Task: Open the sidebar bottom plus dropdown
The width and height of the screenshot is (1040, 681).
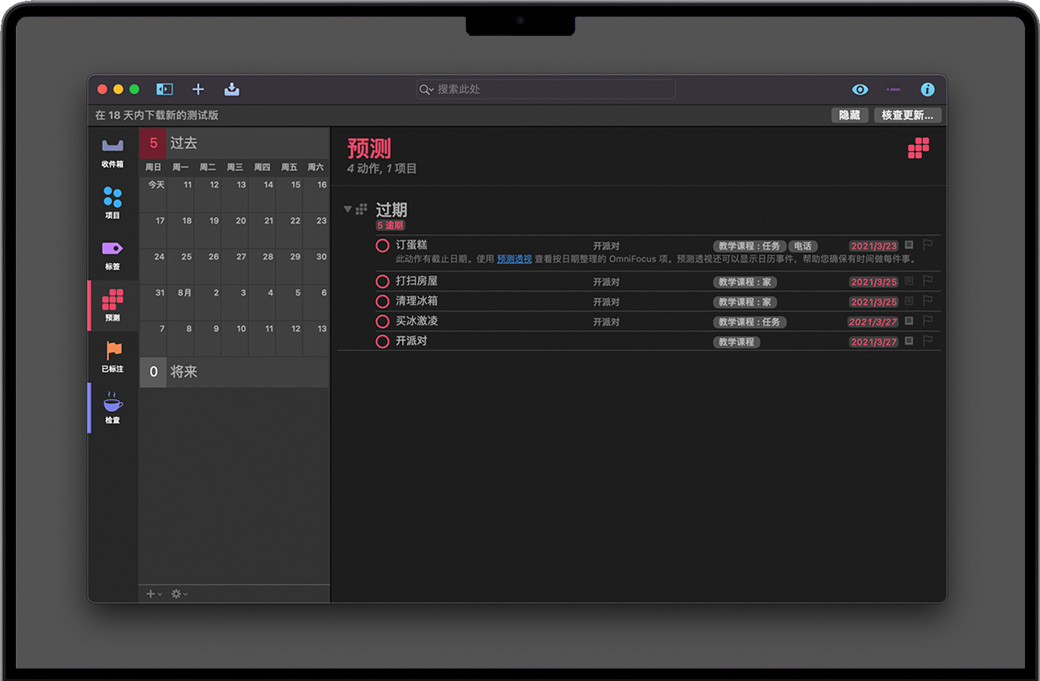Action: 153,594
